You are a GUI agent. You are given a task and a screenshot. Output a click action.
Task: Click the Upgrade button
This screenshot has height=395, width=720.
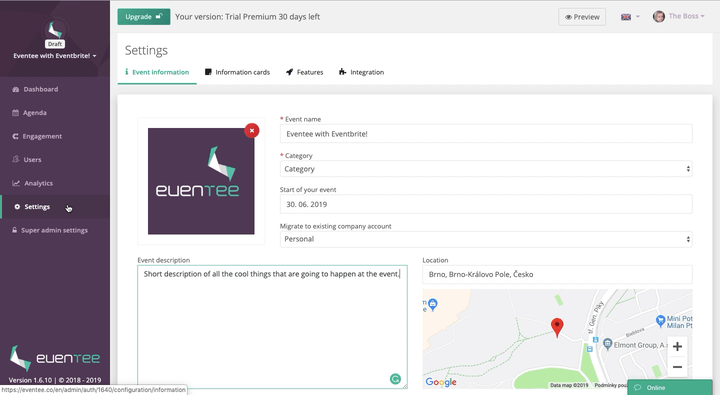144,17
